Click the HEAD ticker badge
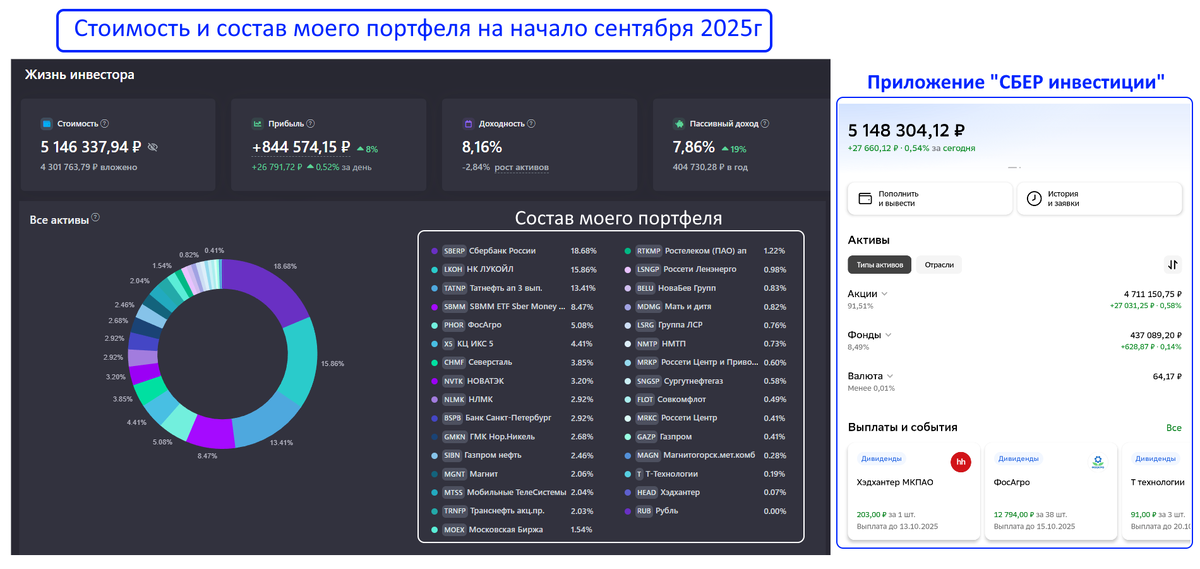This screenshot has width=1200, height=569. [x=647, y=493]
